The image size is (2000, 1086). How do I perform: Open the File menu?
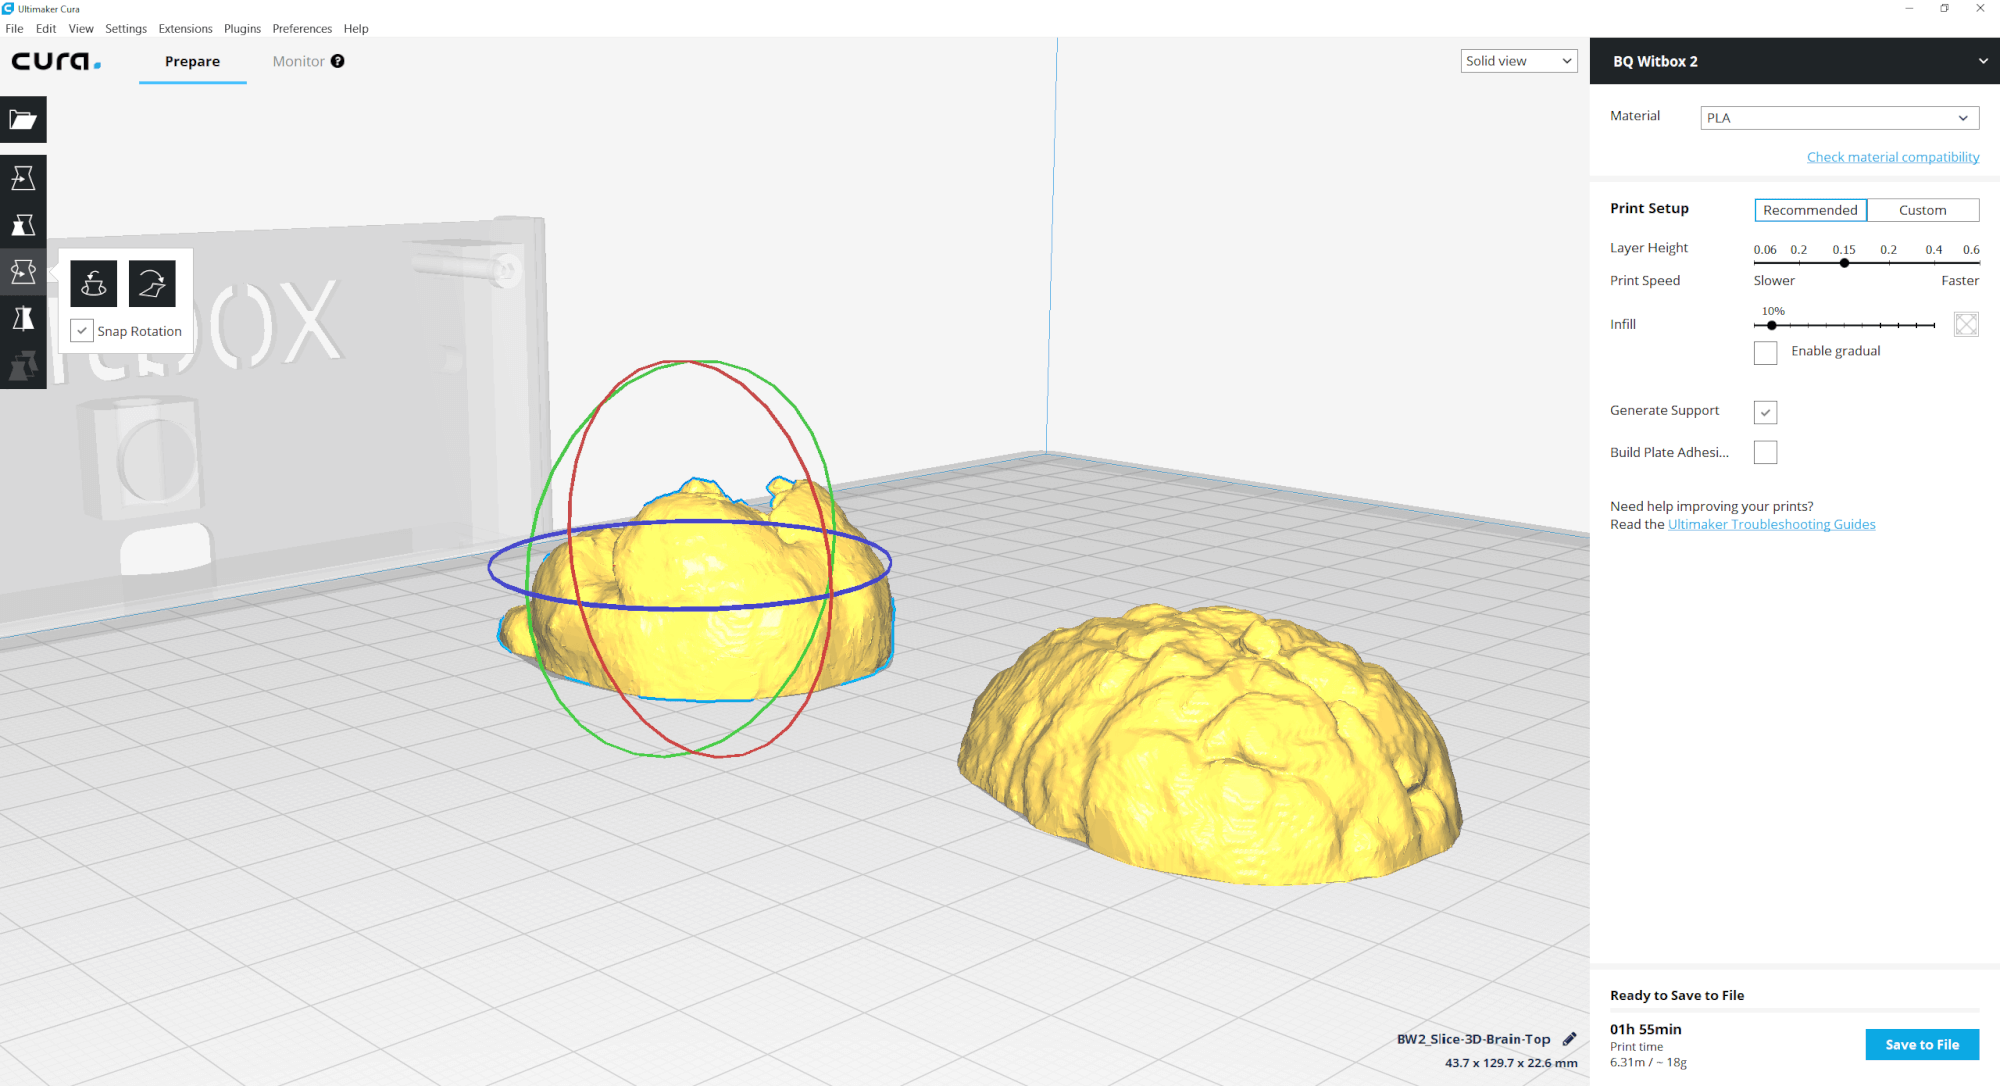tap(14, 28)
